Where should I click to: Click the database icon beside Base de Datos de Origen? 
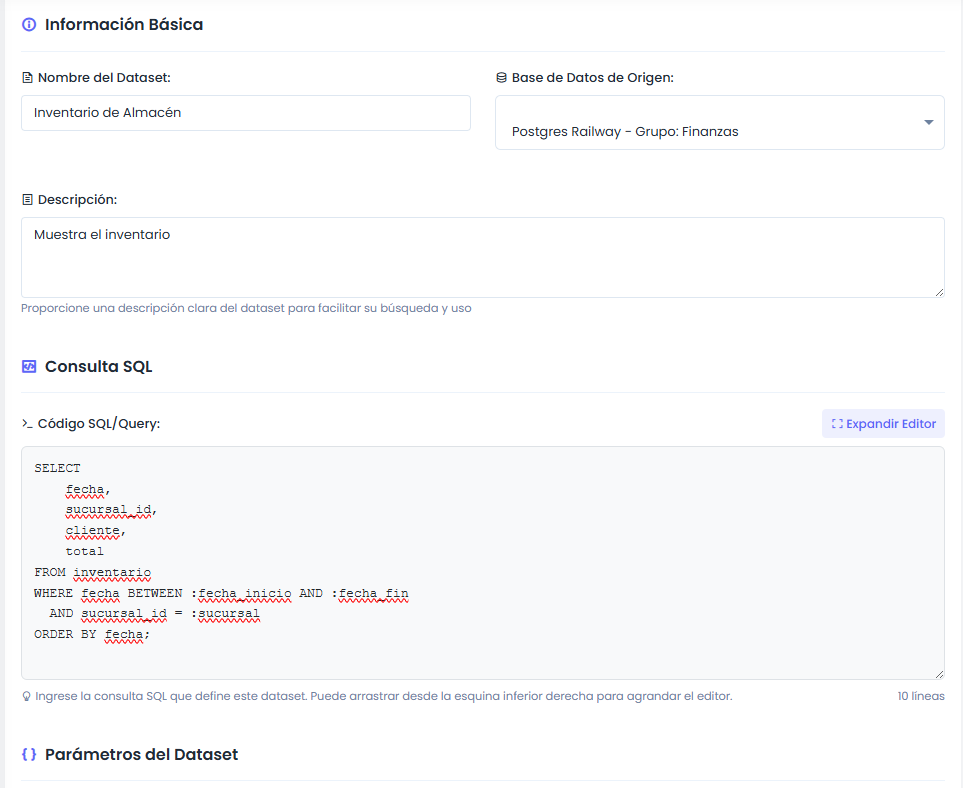tap(503, 76)
